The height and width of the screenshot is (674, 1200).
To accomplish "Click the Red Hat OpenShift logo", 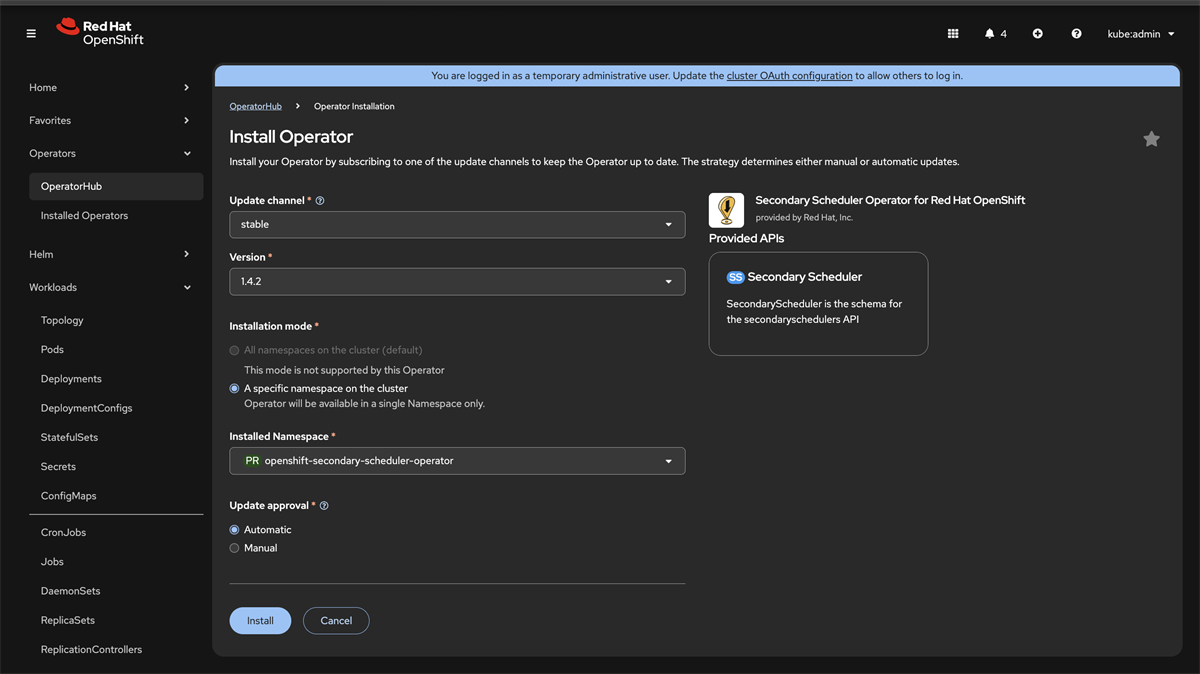I will pos(100,33).
